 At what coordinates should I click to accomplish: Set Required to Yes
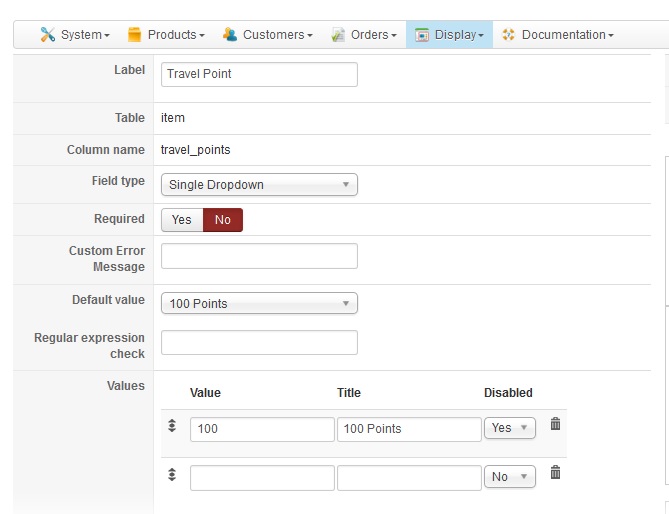[x=182, y=220]
